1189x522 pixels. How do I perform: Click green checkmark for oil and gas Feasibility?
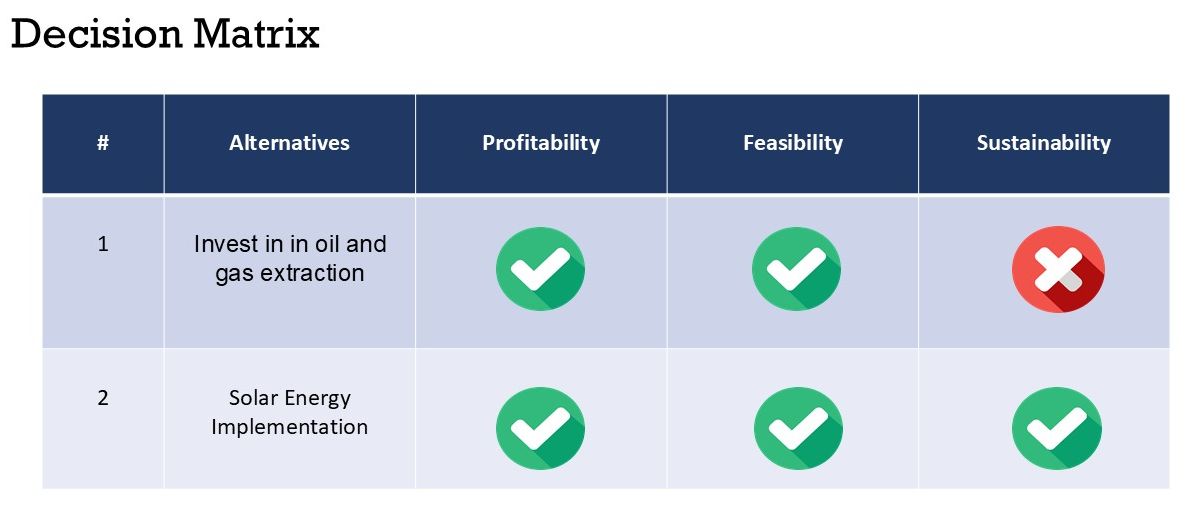[x=796, y=270]
